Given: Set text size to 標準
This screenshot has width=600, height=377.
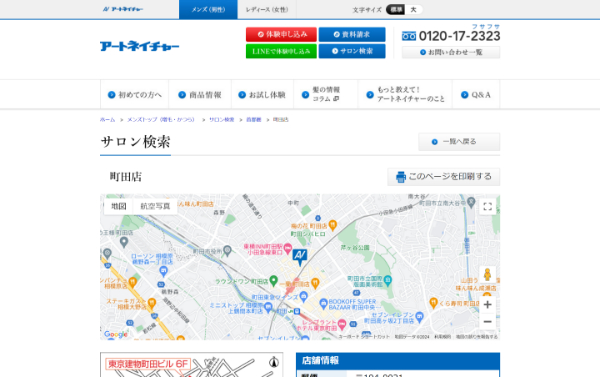Looking at the screenshot, I should tap(395, 10).
